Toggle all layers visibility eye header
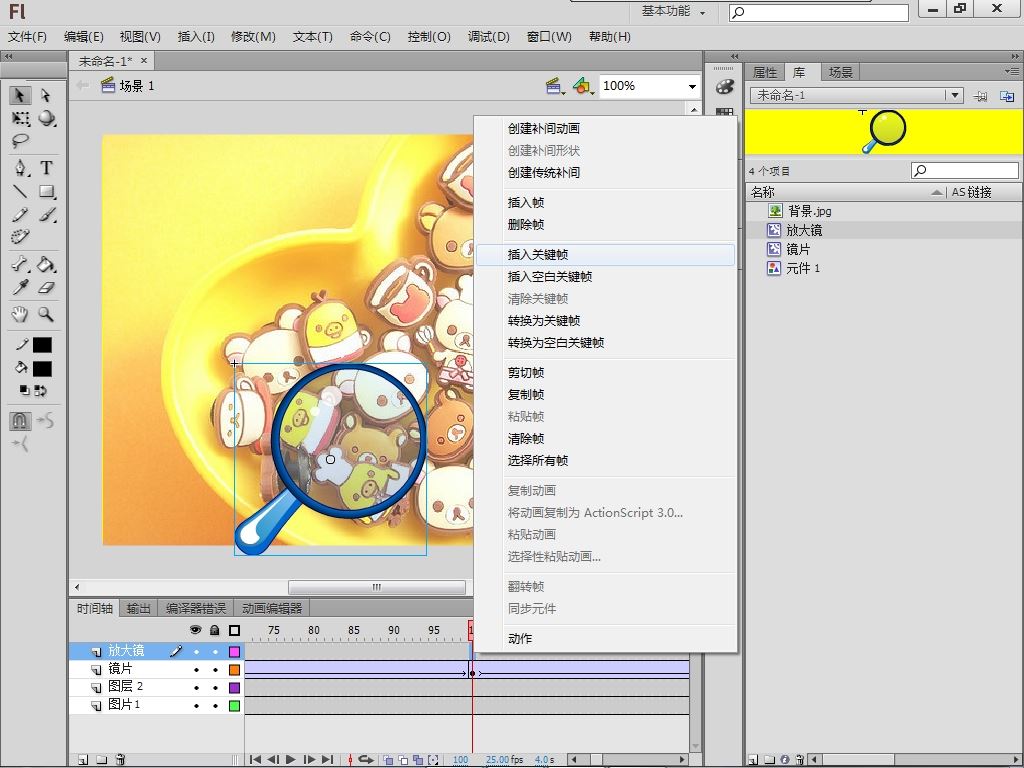The width and height of the screenshot is (1024, 768). click(195, 630)
